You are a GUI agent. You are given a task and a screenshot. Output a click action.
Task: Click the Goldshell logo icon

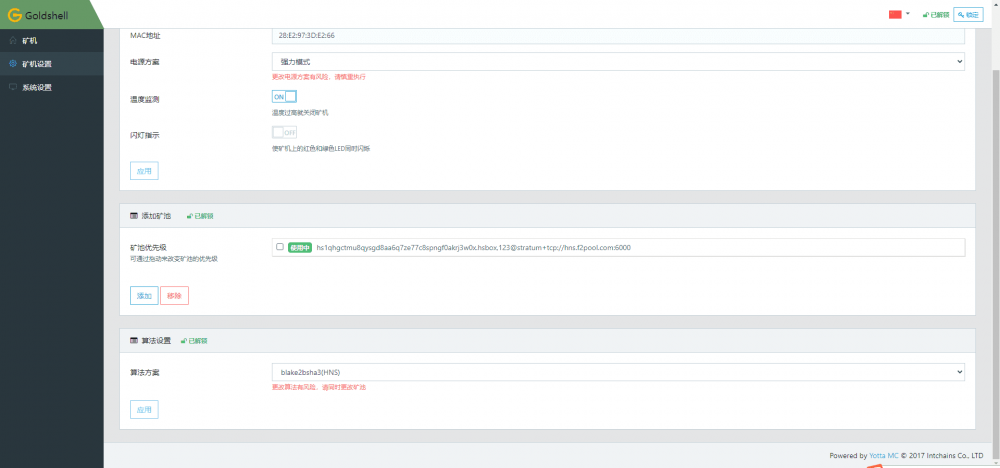(x=15, y=15)
